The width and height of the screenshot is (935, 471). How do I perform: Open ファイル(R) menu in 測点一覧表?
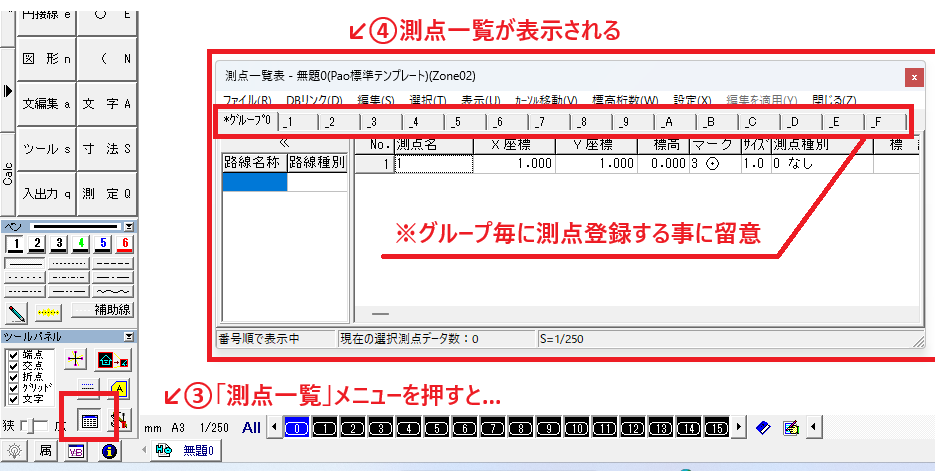247,100
